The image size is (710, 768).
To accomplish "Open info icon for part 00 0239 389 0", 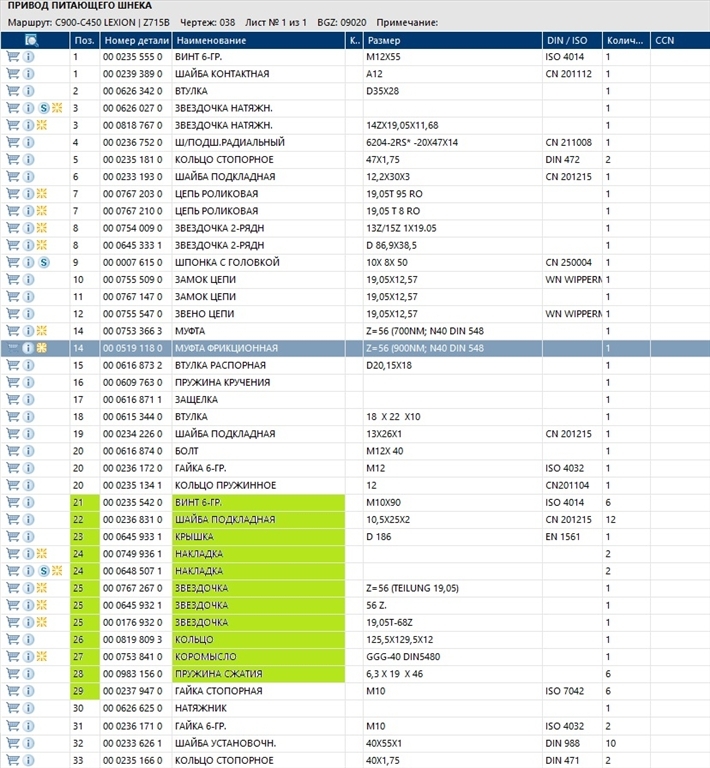I will [28, 73].
